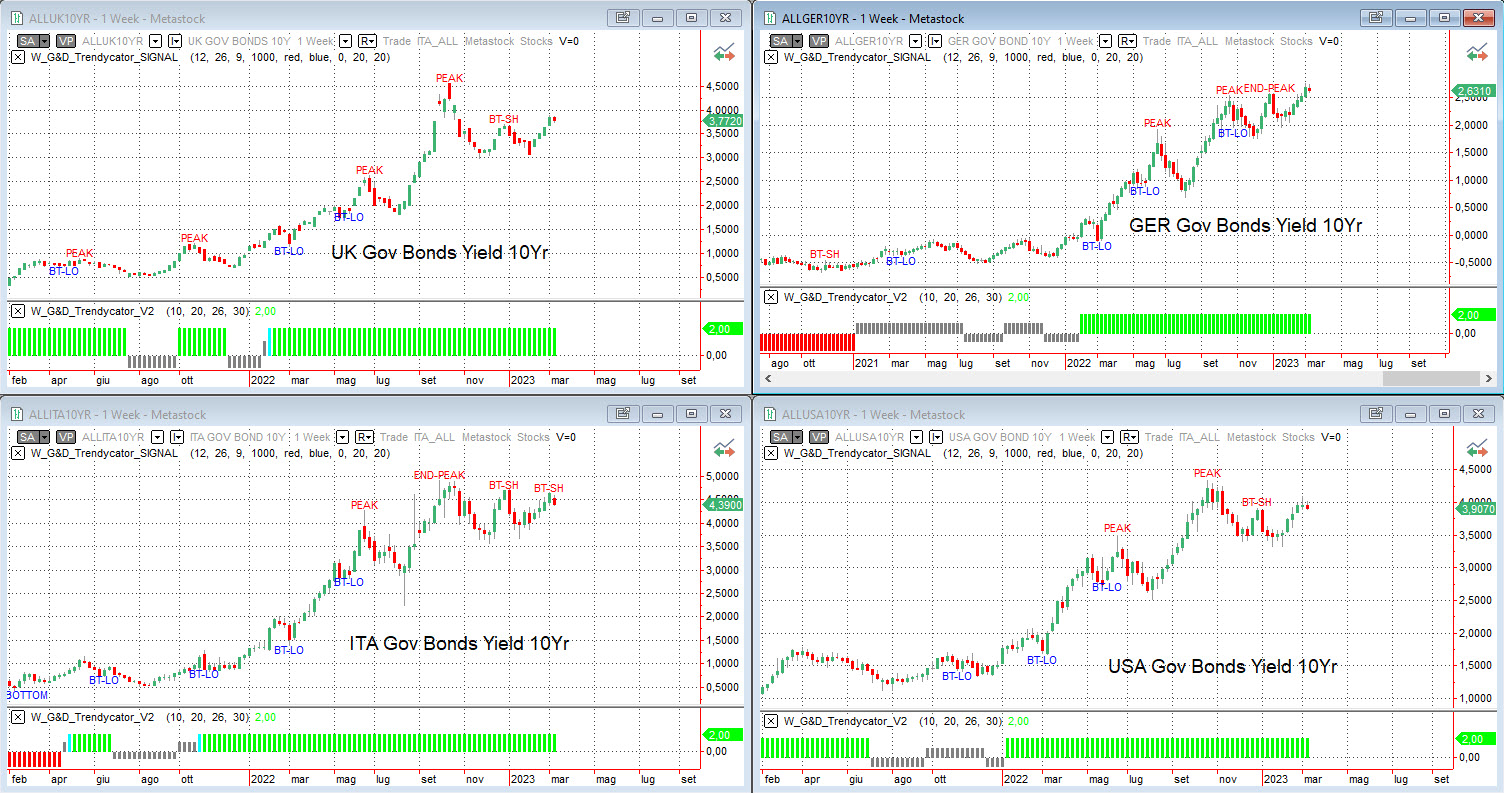Minimize the ALLGER10YR chart window
Image resolution: width=1504 pixels, height=793 pixels.
pos(1410,17)
